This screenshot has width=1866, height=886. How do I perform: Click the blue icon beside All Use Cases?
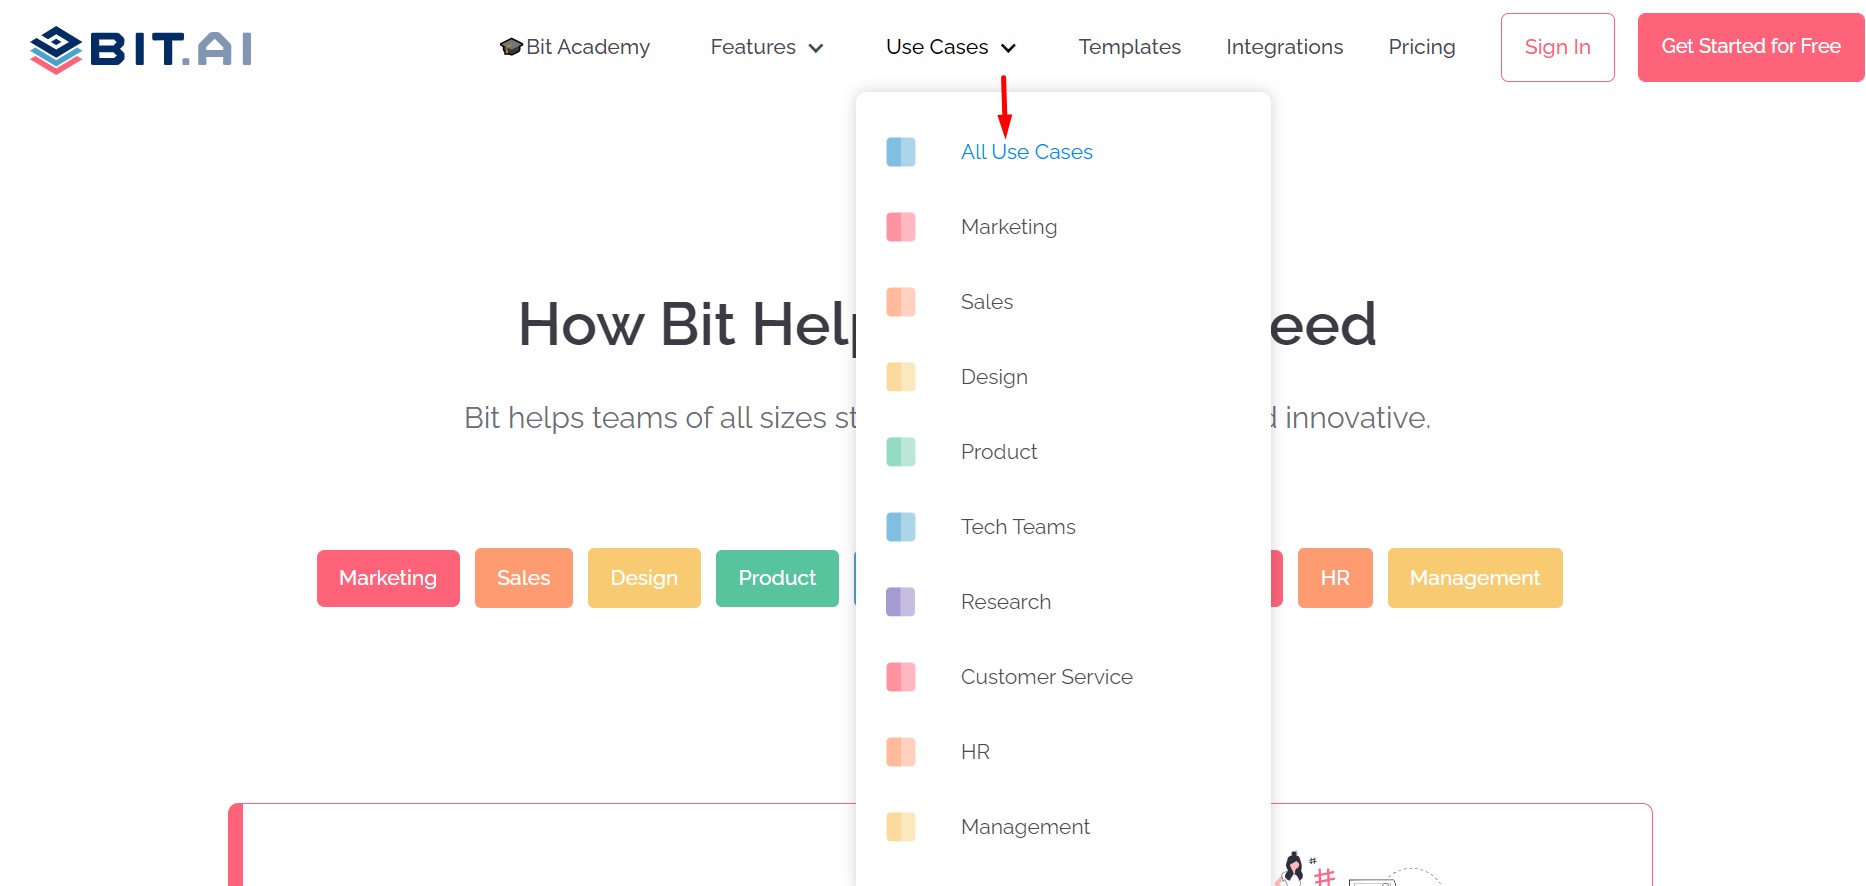(901, 152)
